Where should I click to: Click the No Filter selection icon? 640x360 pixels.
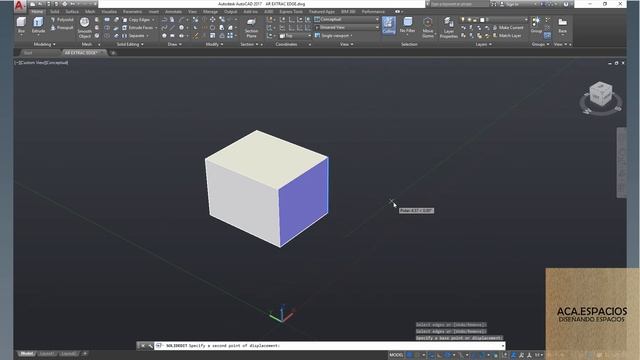(407, 25)
